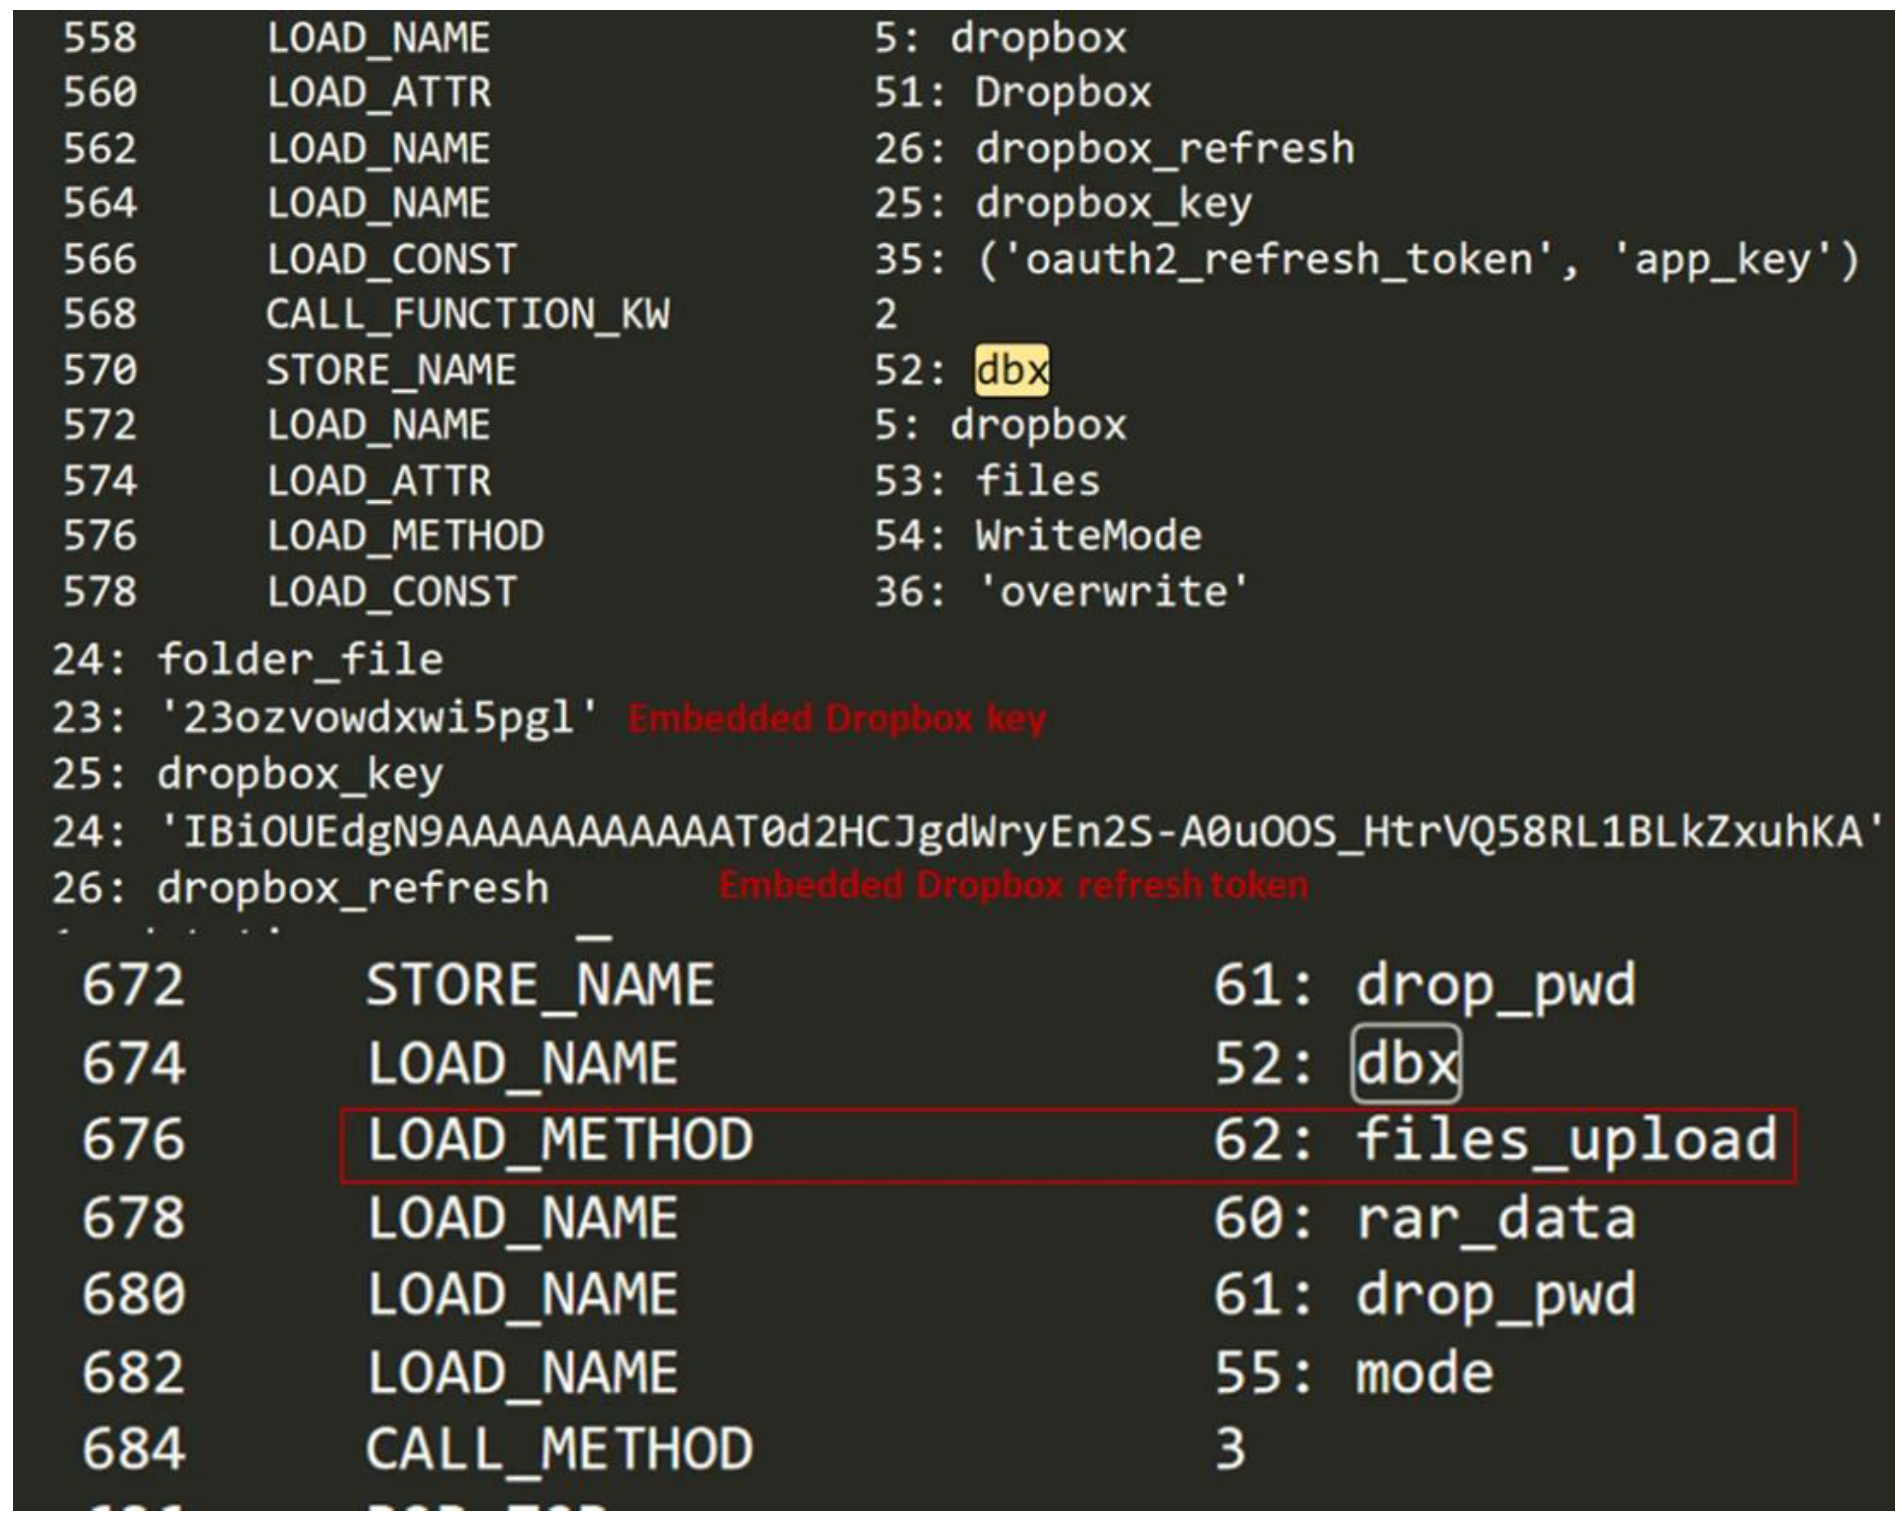Screen dimensions: 1902x1524
Task: Click the outlined dbx on line 674
Action: click(1405, 1063)
